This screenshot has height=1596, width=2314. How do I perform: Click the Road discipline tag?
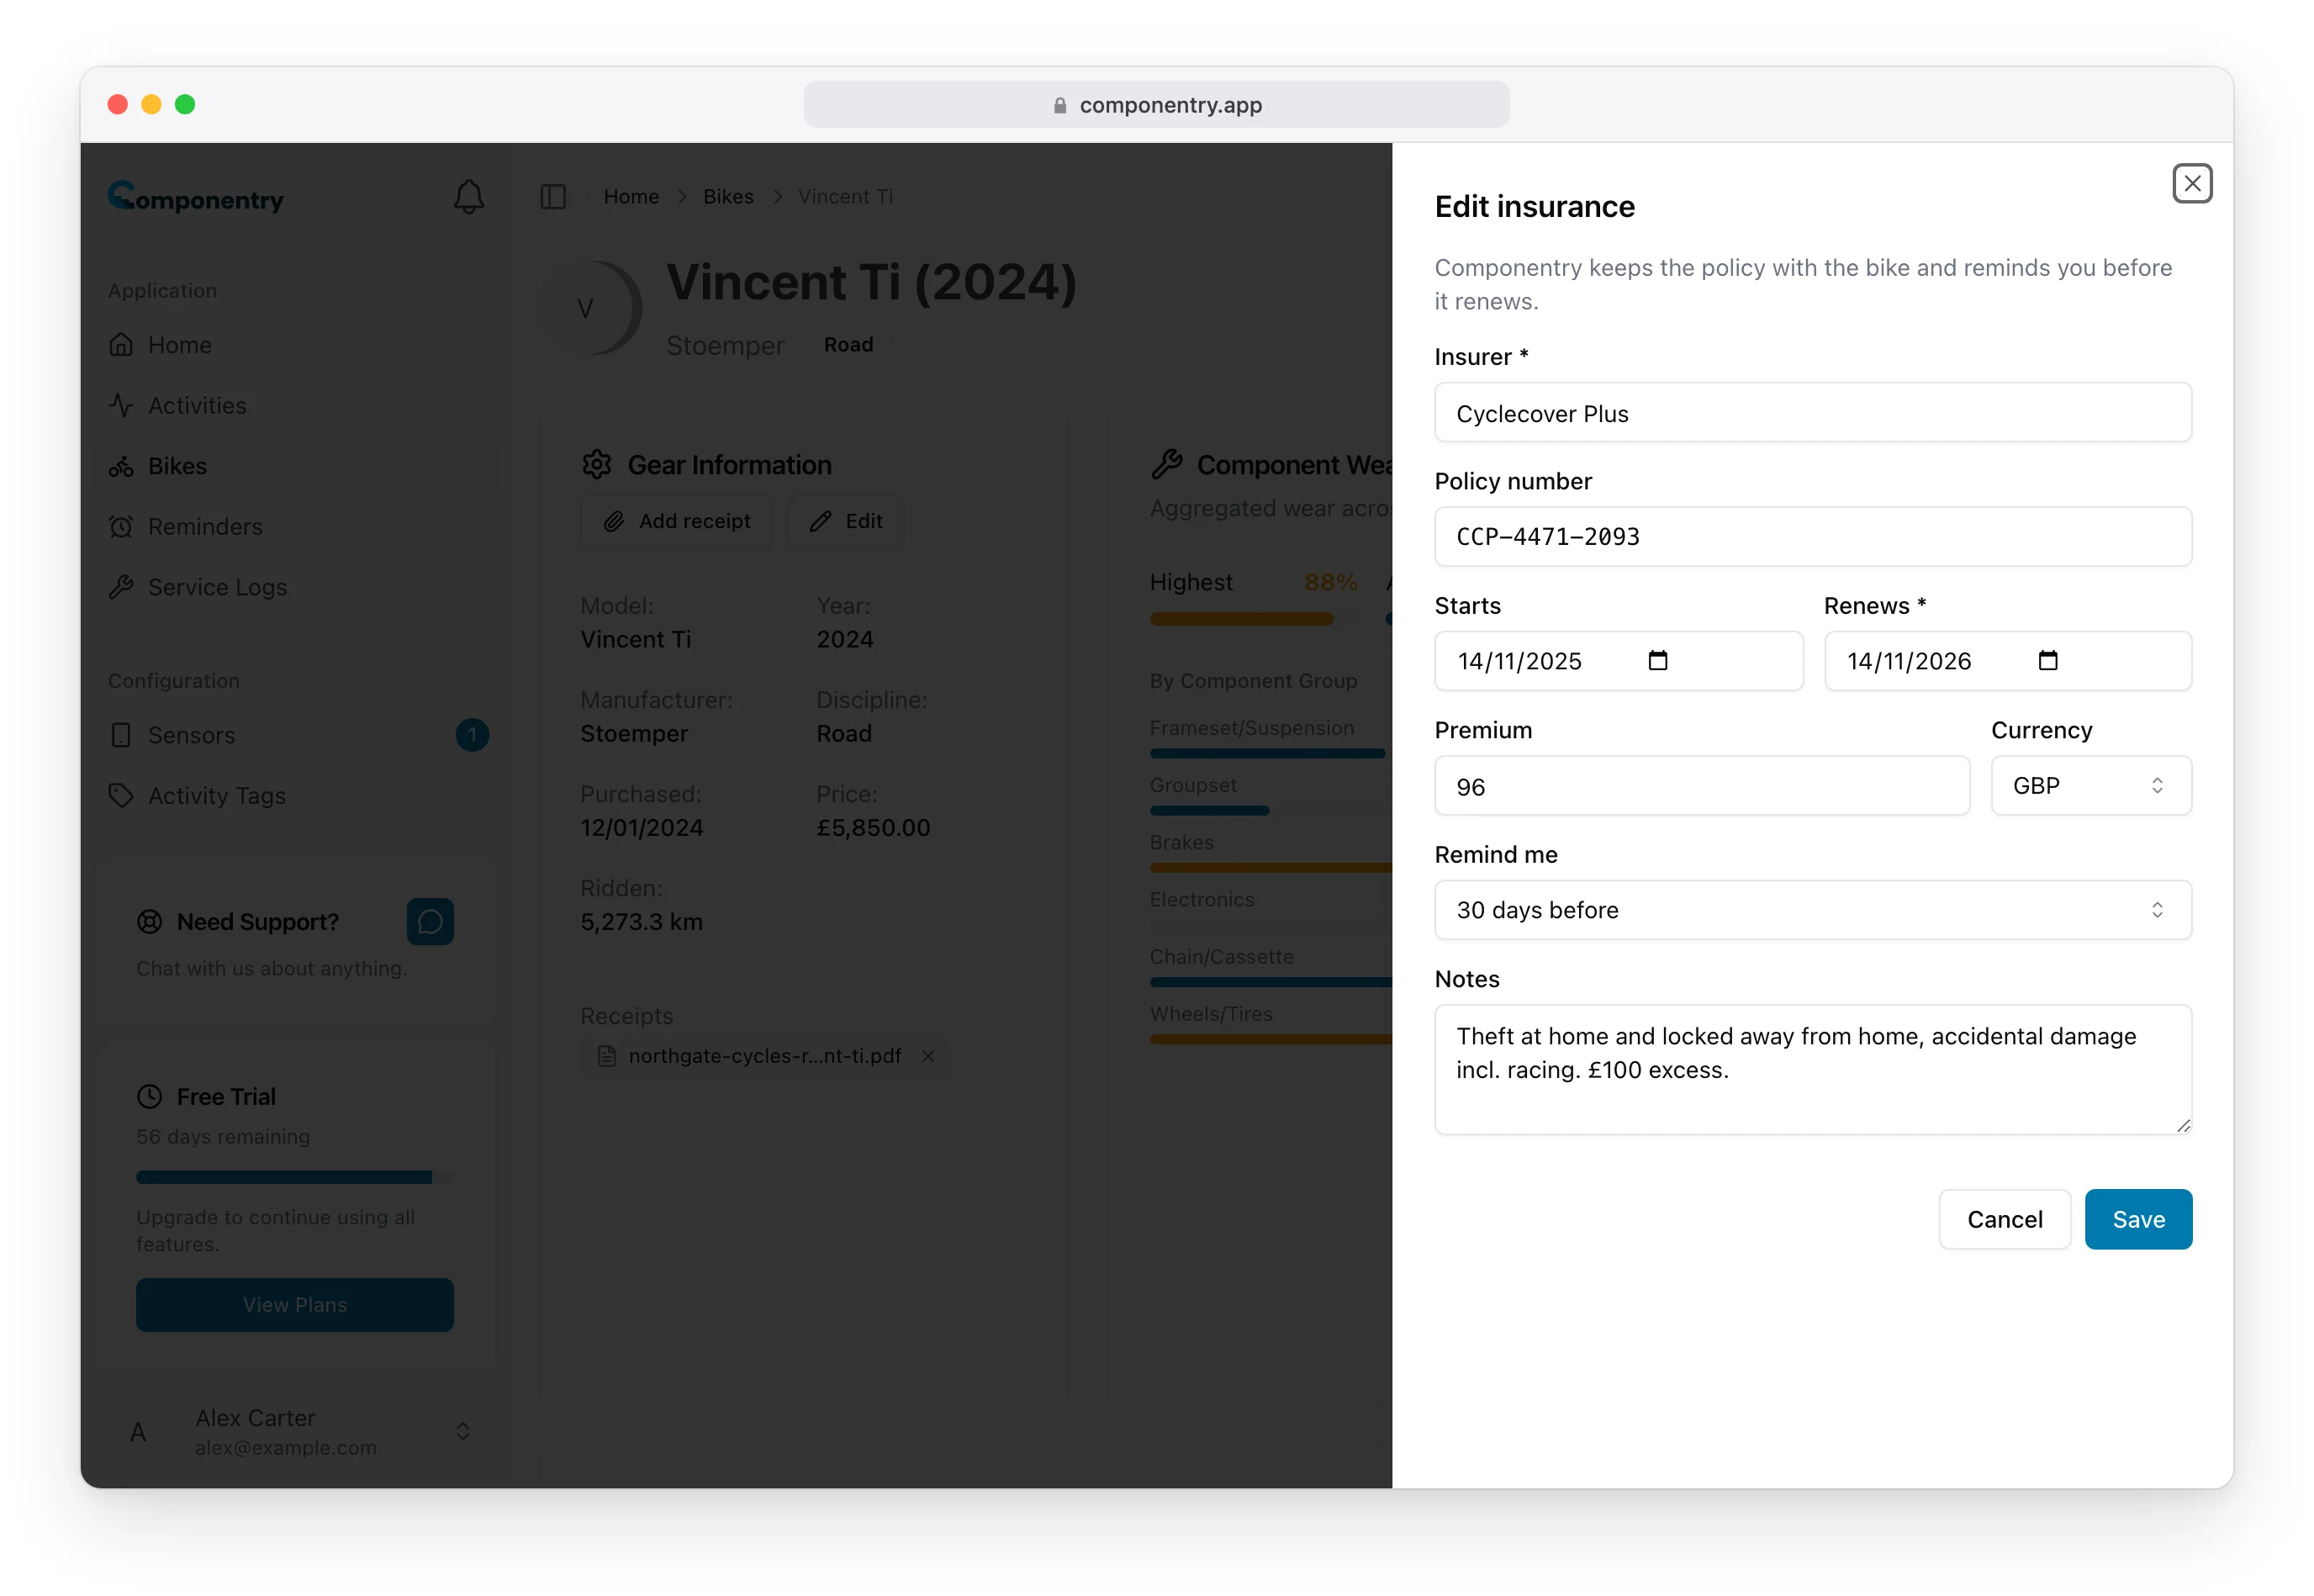pyautogui.click(x=848, y=345)
